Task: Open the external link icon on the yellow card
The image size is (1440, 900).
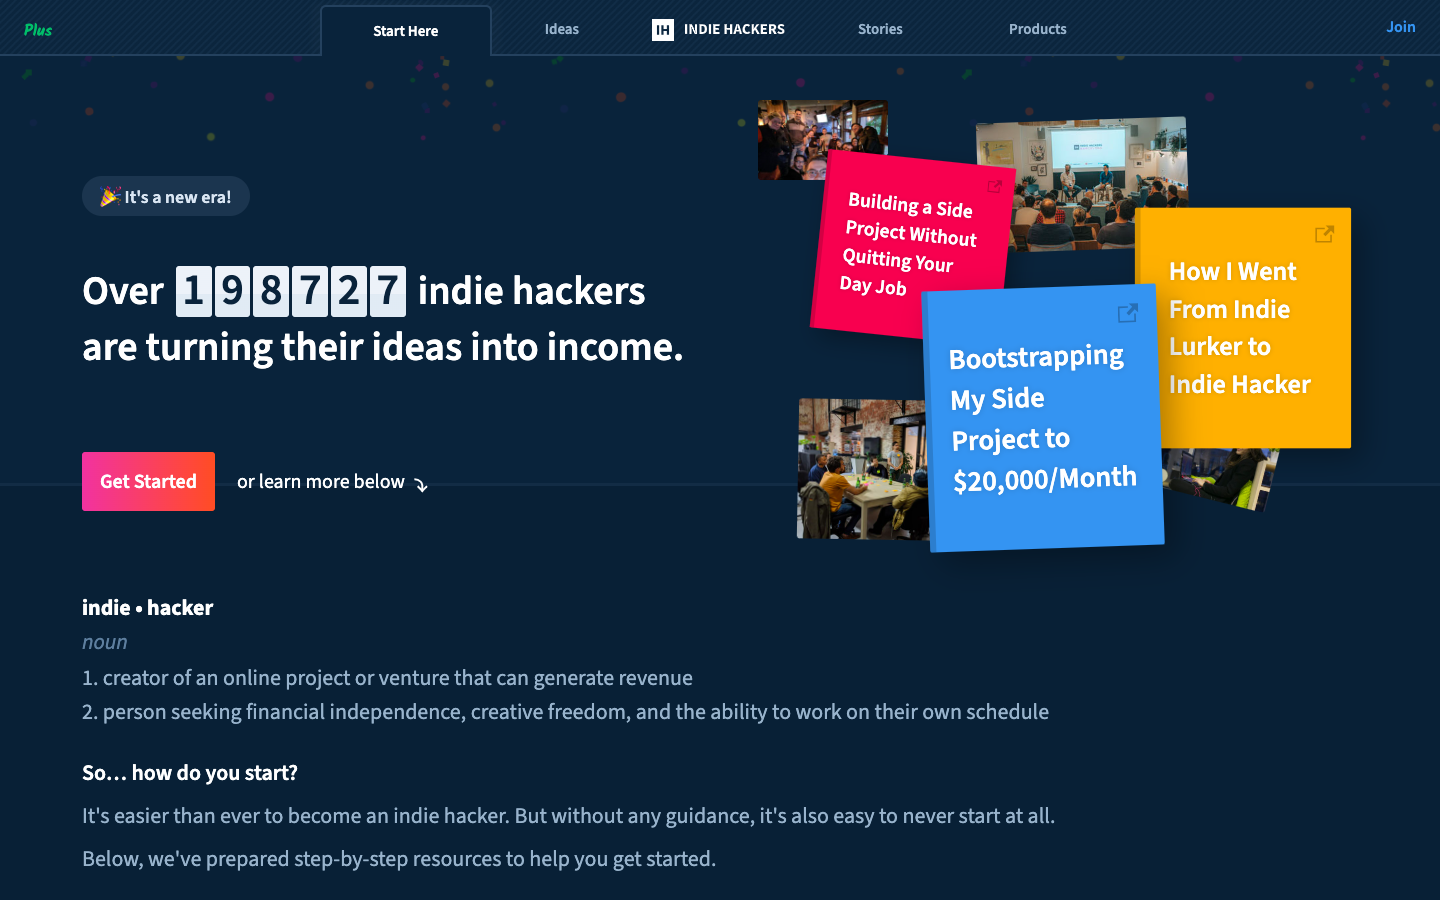Action: point(1324,233)
